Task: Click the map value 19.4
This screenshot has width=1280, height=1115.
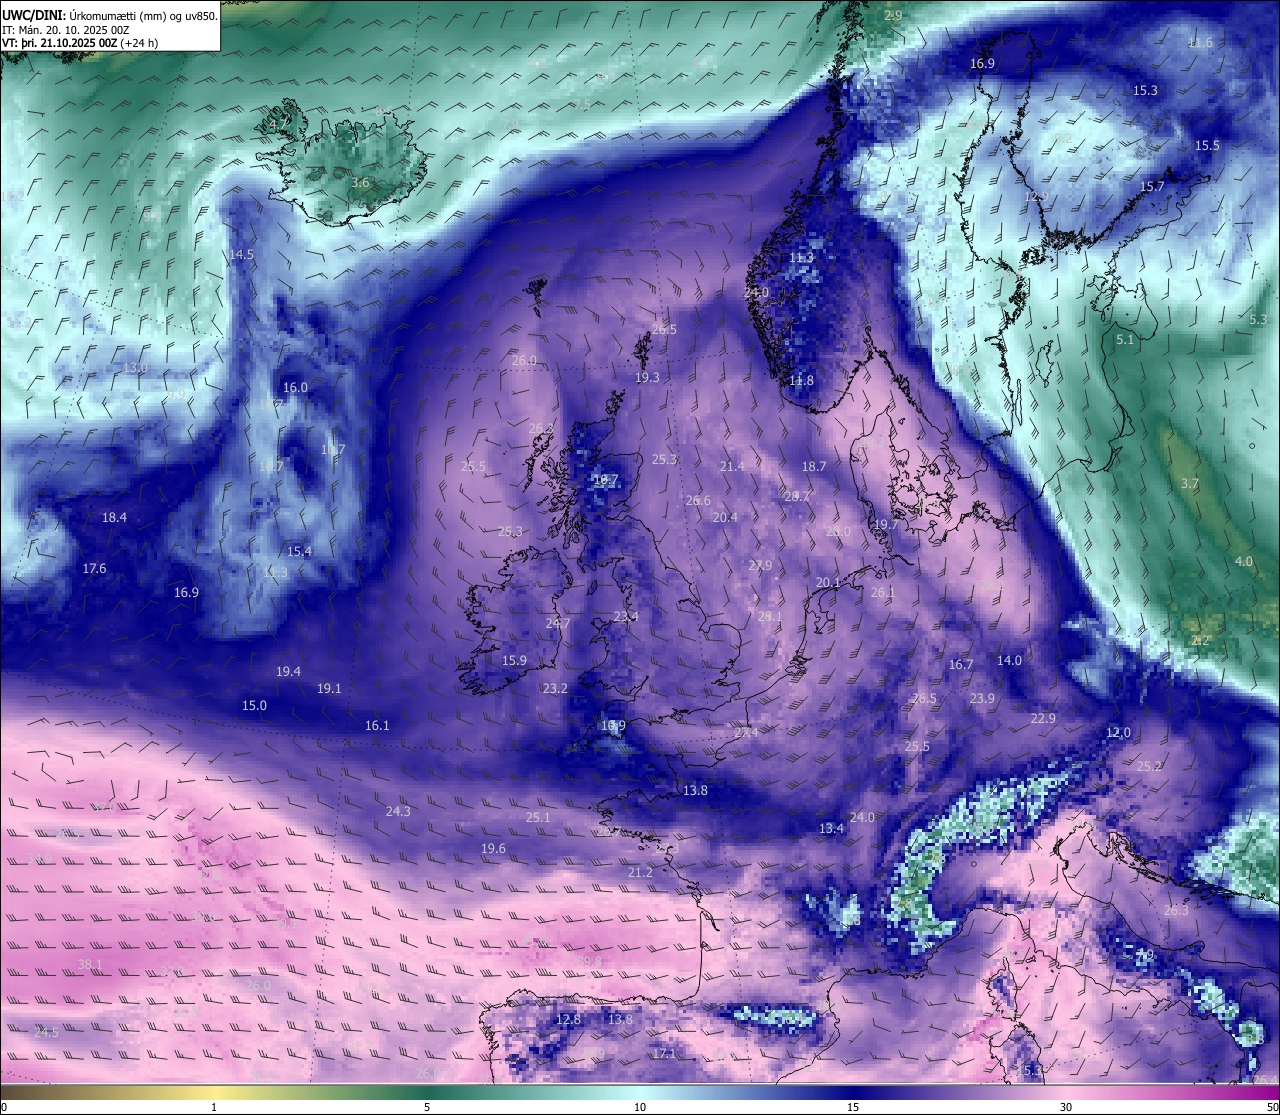Action: click(x=288, y=672)
